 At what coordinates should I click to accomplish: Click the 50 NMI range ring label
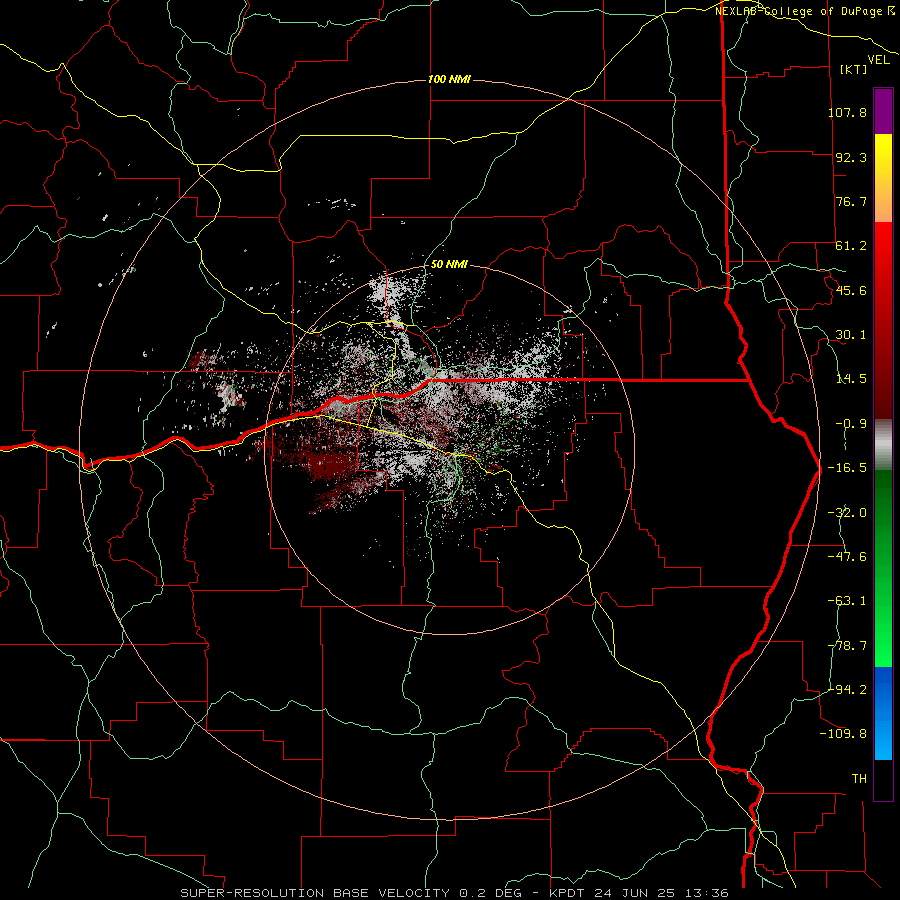tap(449, 264)
